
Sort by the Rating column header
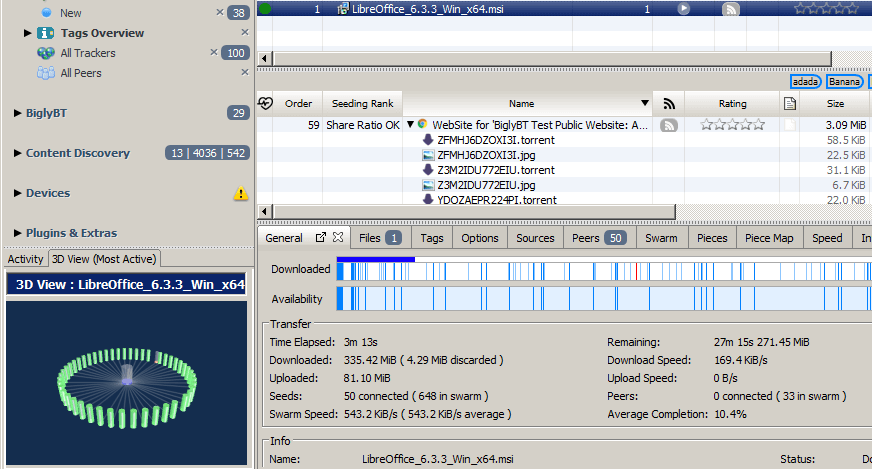coord(732,103)
